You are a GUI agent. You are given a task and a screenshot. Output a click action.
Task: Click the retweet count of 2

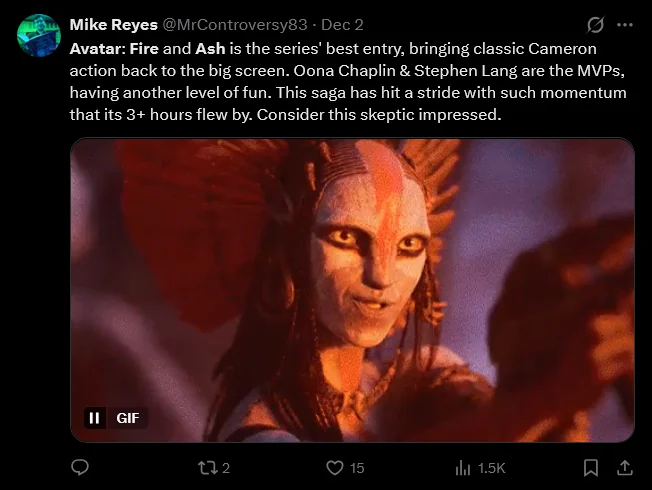point(226,468)
